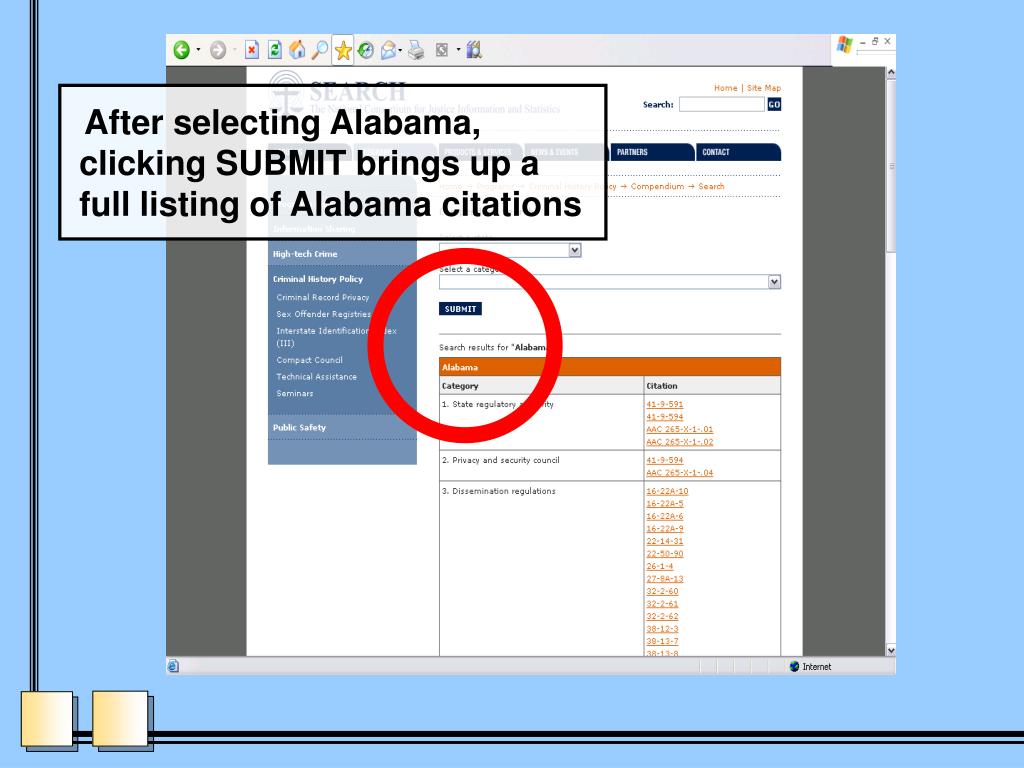1024x768 pixels.
Task: Click the browser scrollbar up arrow
Action: [x=891, y=73]
